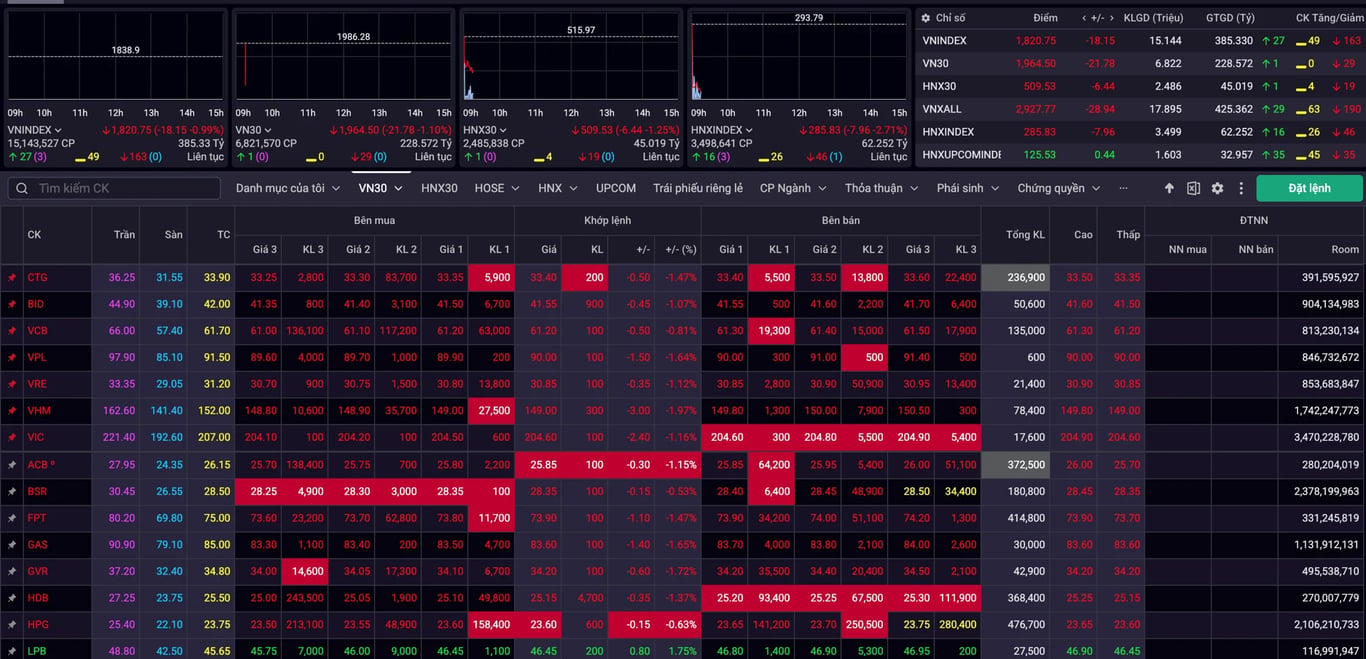Change the VNINDEX chart index selector

pos(35,130)
